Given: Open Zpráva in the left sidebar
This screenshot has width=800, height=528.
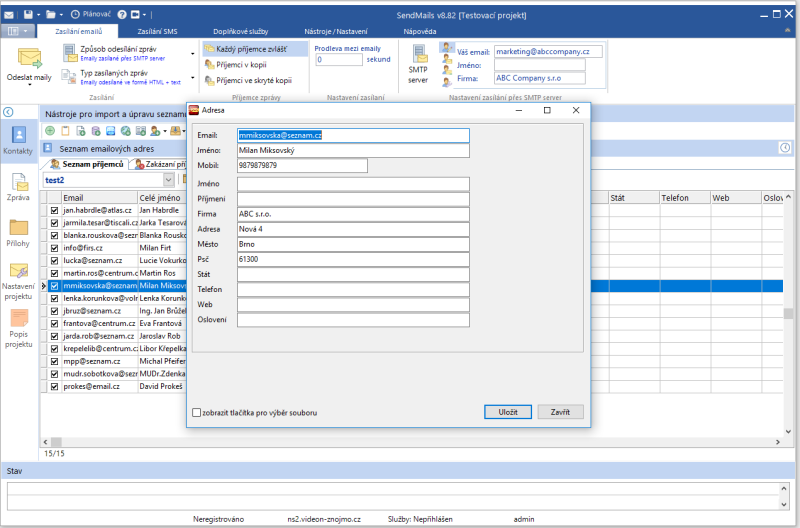Looking at the screenshot, I should [x=18, y=182].
